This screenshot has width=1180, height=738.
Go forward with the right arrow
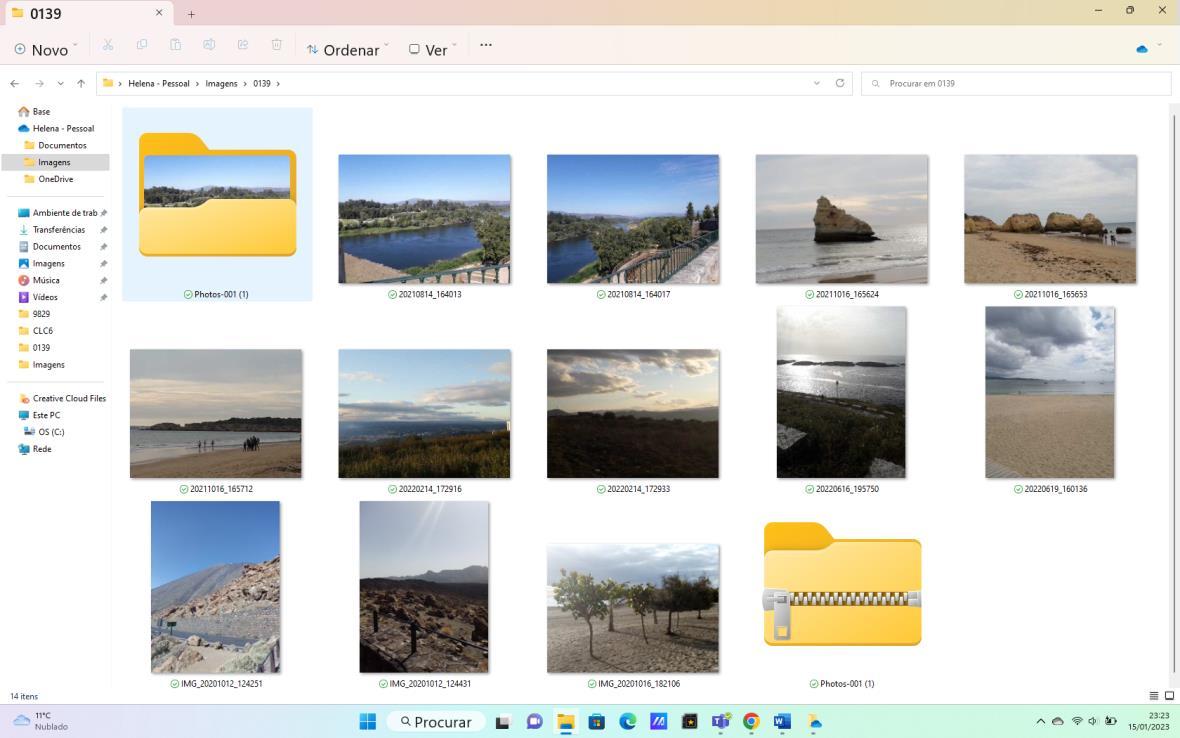coord(39,84)
